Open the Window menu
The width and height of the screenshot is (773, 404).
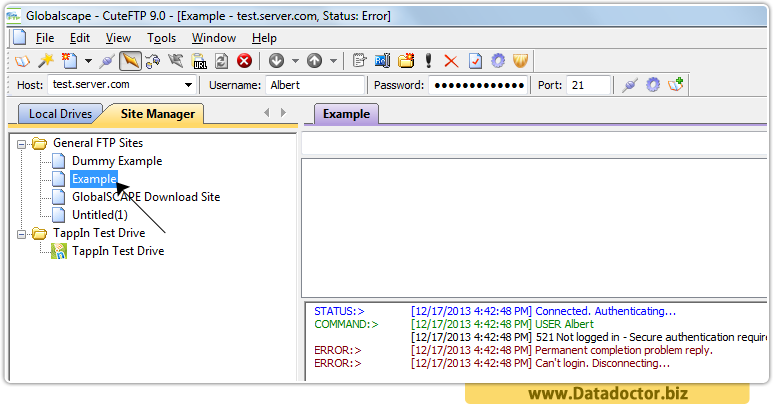[214, 38]
